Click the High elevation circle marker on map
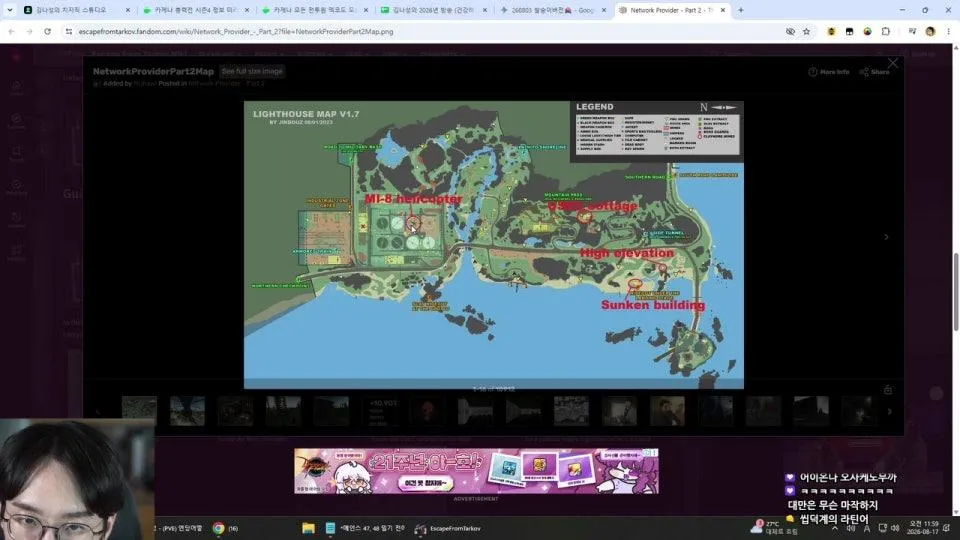 (662, 268)
